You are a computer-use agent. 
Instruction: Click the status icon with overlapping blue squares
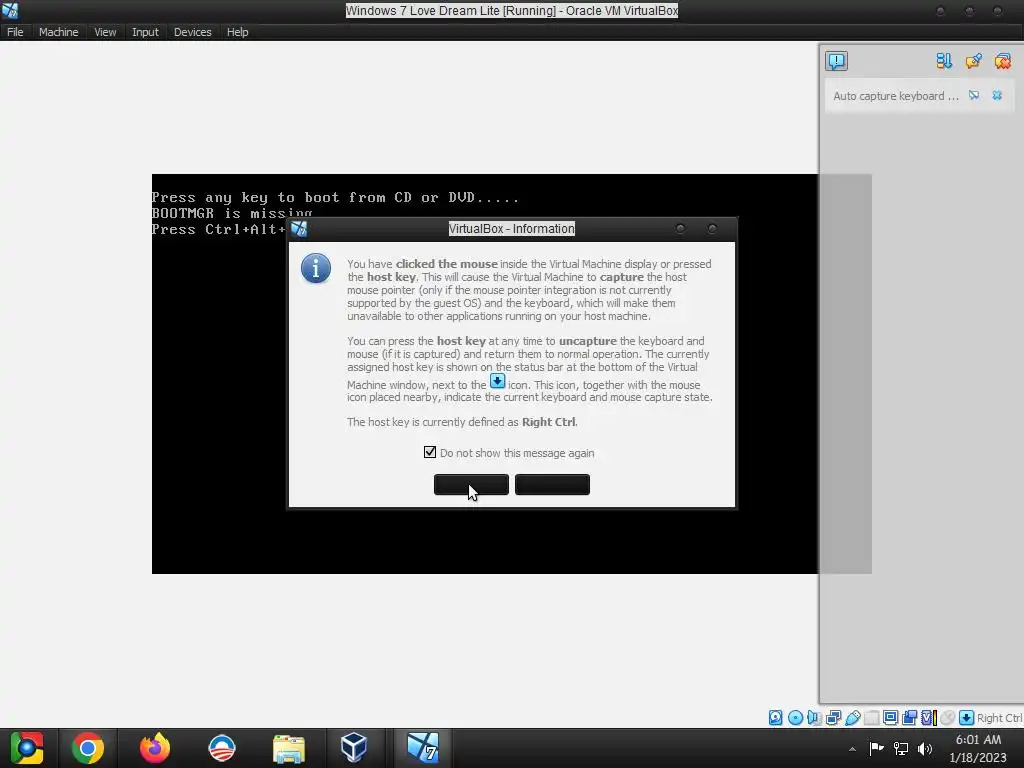(x=909, y=718)
